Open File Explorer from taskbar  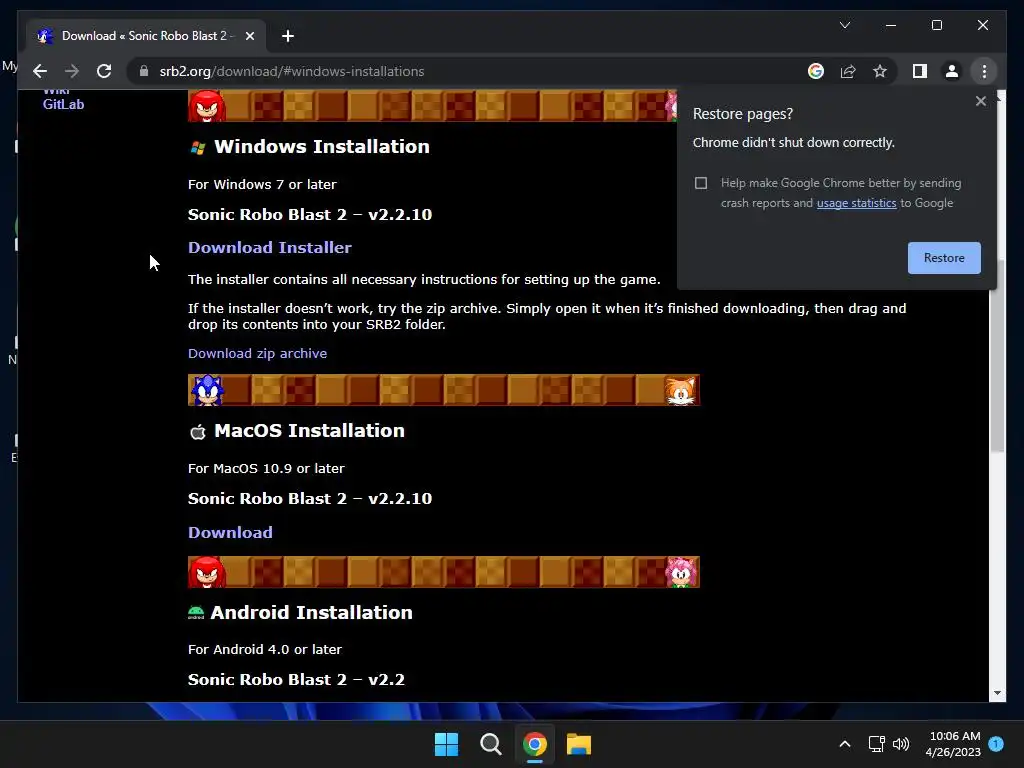[579, 744]
